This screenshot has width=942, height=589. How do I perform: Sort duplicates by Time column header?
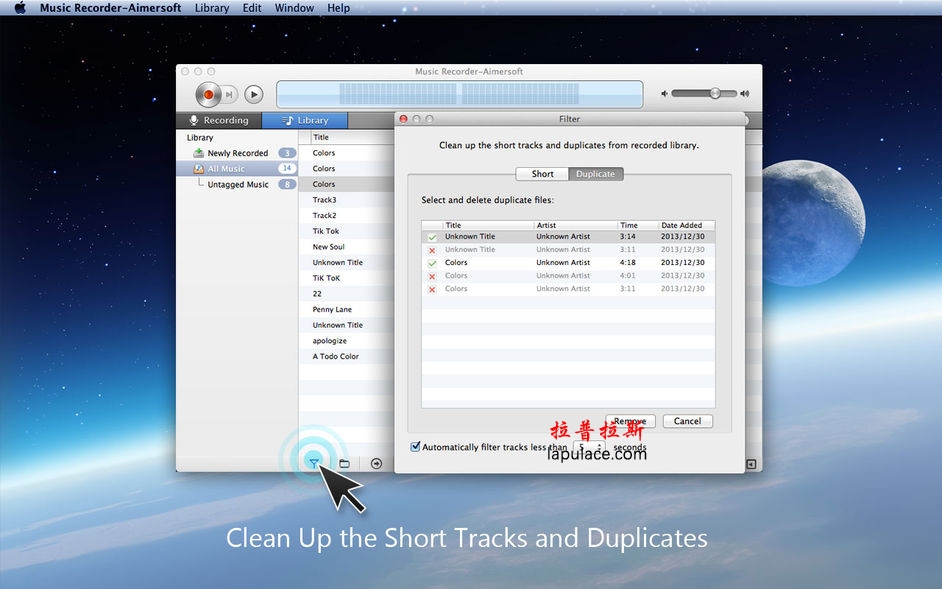[x=637, y=225]
